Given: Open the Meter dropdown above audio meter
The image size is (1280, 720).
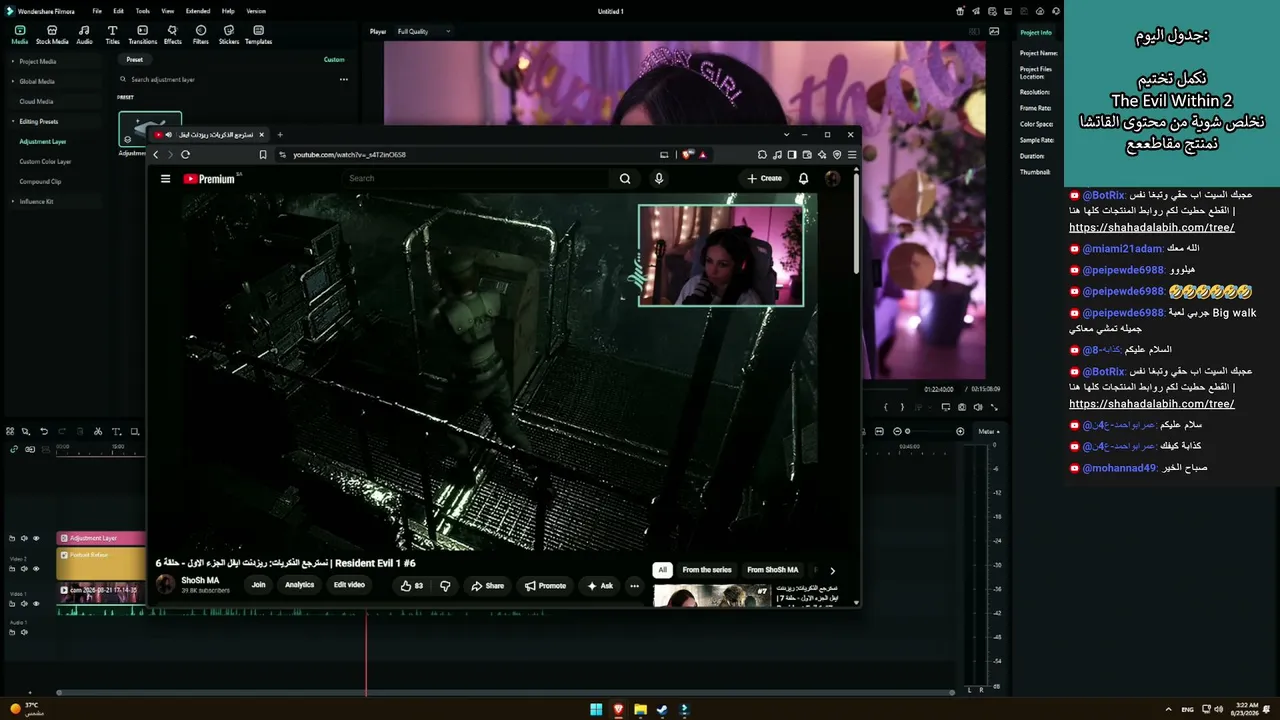Looking at the screenshot, I should pyautogui.click(x=989, y=432).
